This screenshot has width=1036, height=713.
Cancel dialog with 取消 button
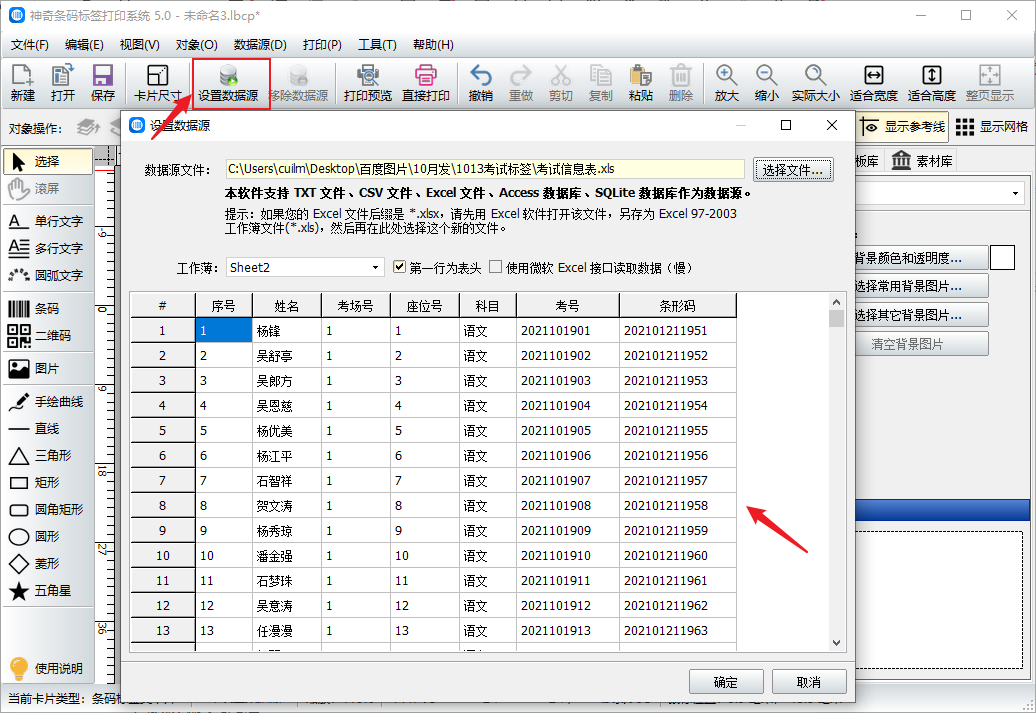[x=809, y=682]
